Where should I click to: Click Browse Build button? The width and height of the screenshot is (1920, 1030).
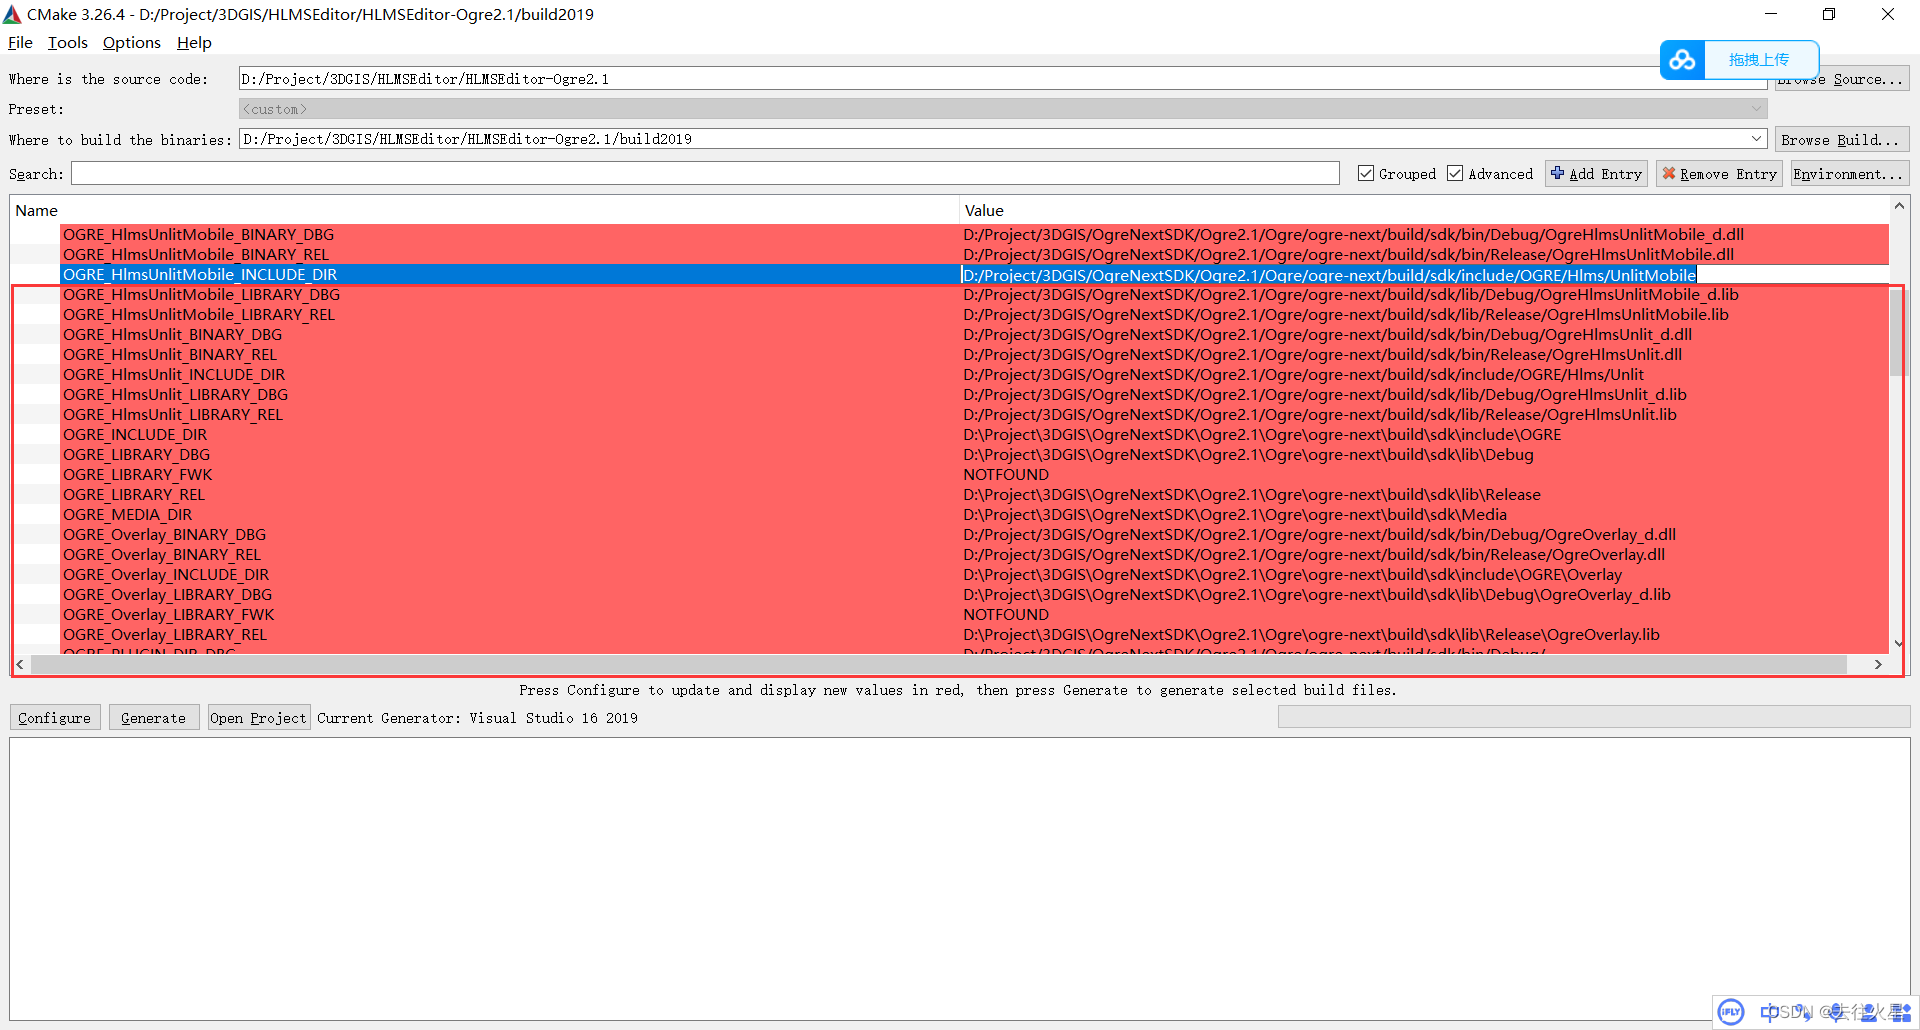coord(1842,140)
